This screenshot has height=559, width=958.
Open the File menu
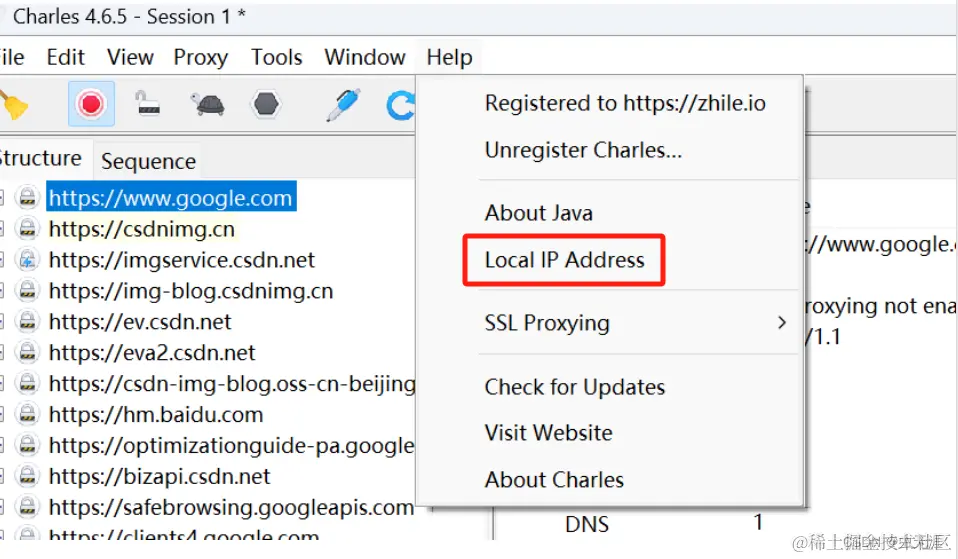tap(11, 57)
